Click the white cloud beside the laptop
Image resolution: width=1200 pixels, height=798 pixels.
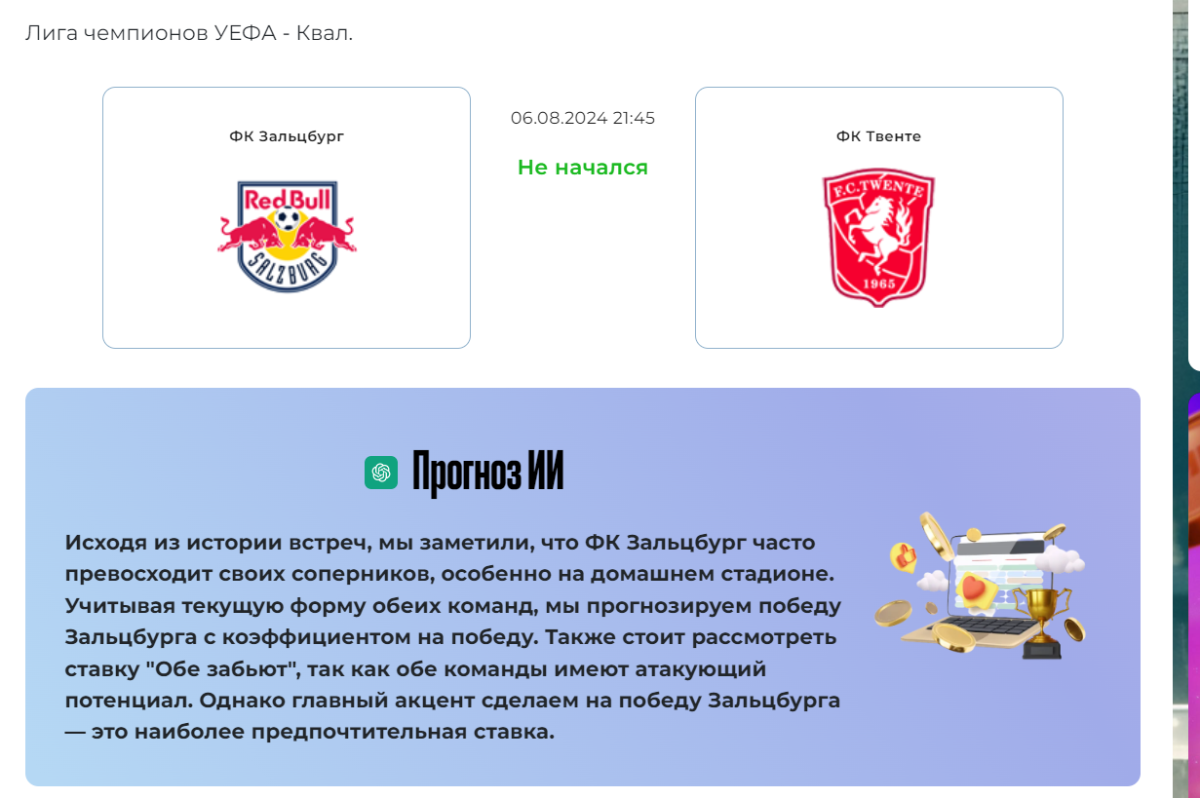pos(1062,559)
